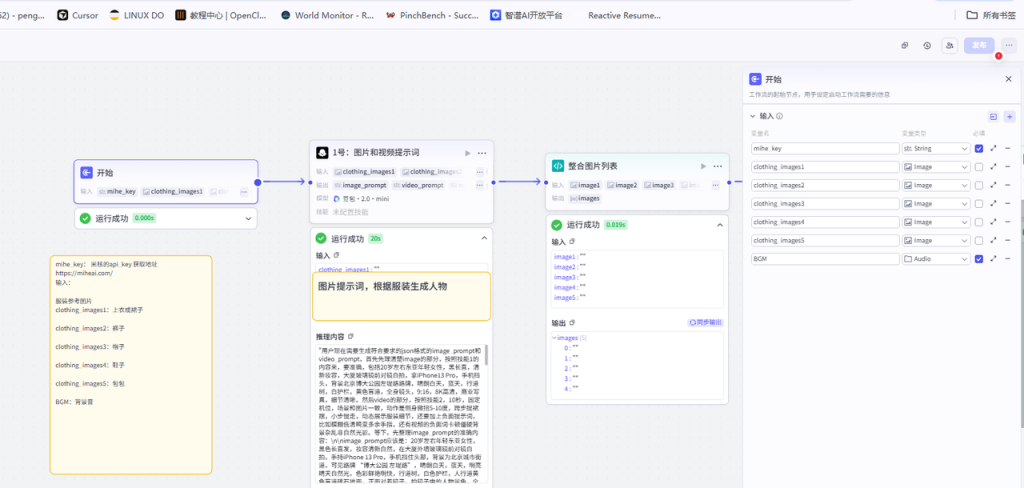Add a new input variable with plus icon

tap(1010, 116)
